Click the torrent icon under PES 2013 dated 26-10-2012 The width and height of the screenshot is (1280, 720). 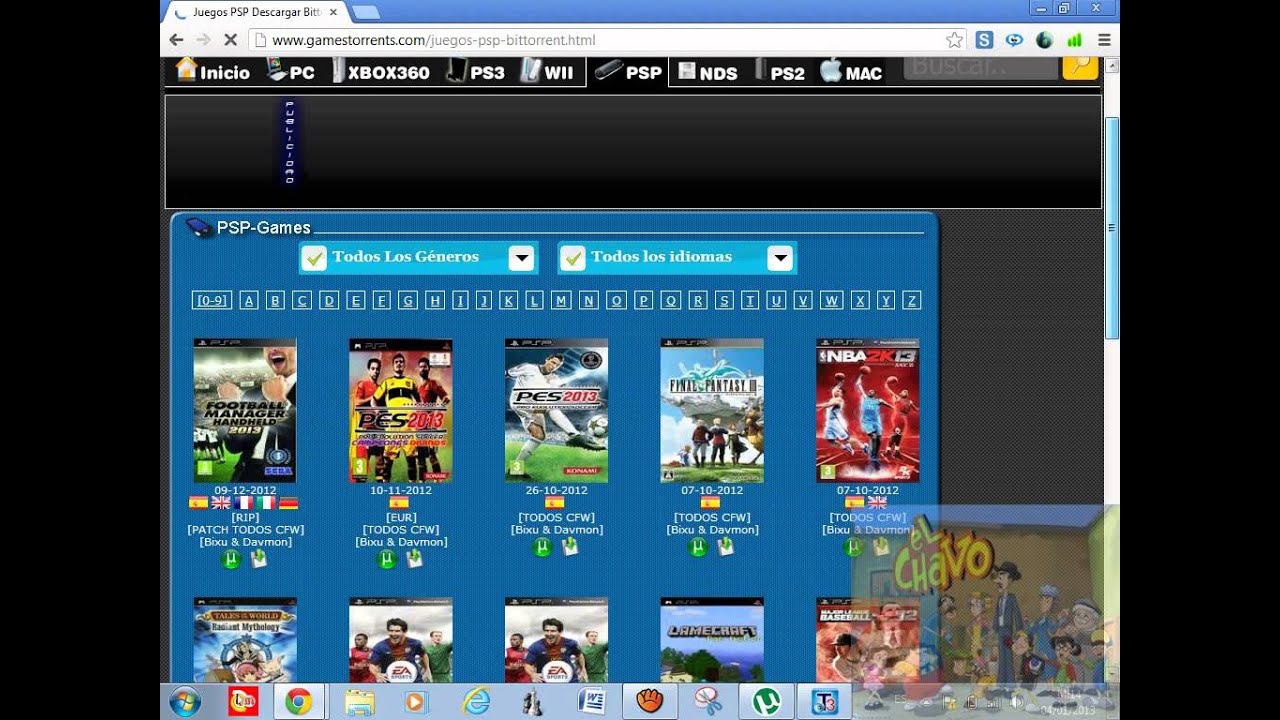coord(542,547)
